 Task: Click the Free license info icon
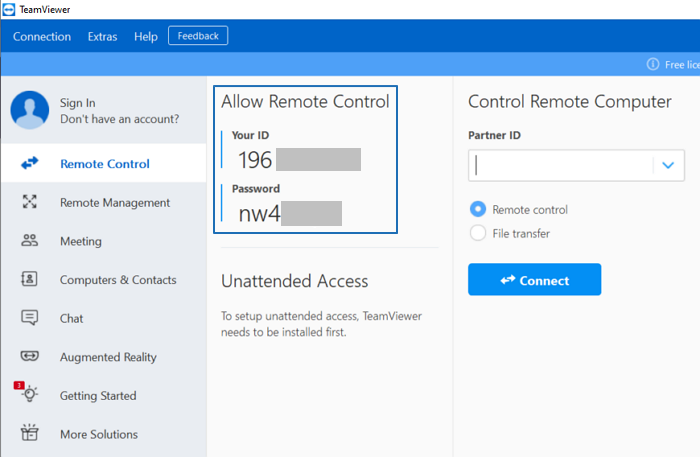point(653,64)
